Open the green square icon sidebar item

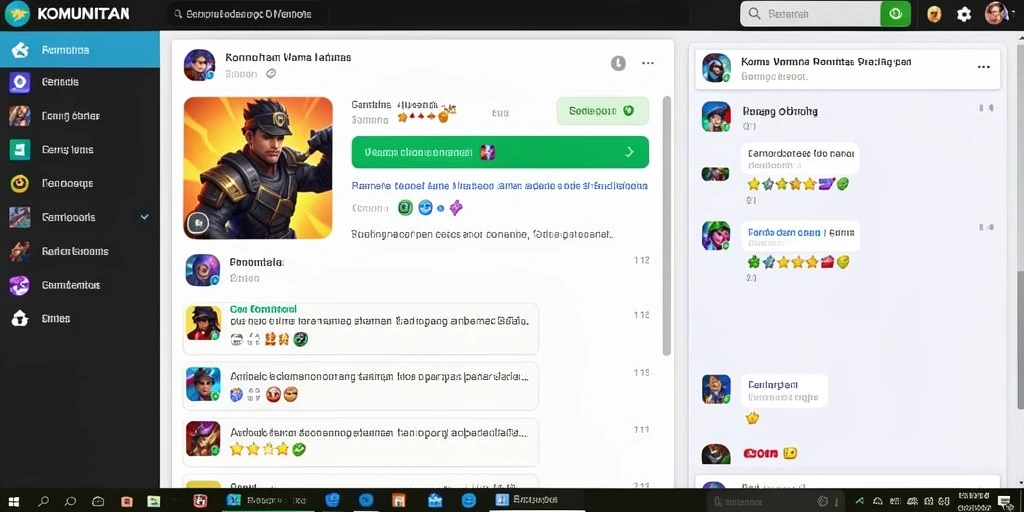click(20, 150)
